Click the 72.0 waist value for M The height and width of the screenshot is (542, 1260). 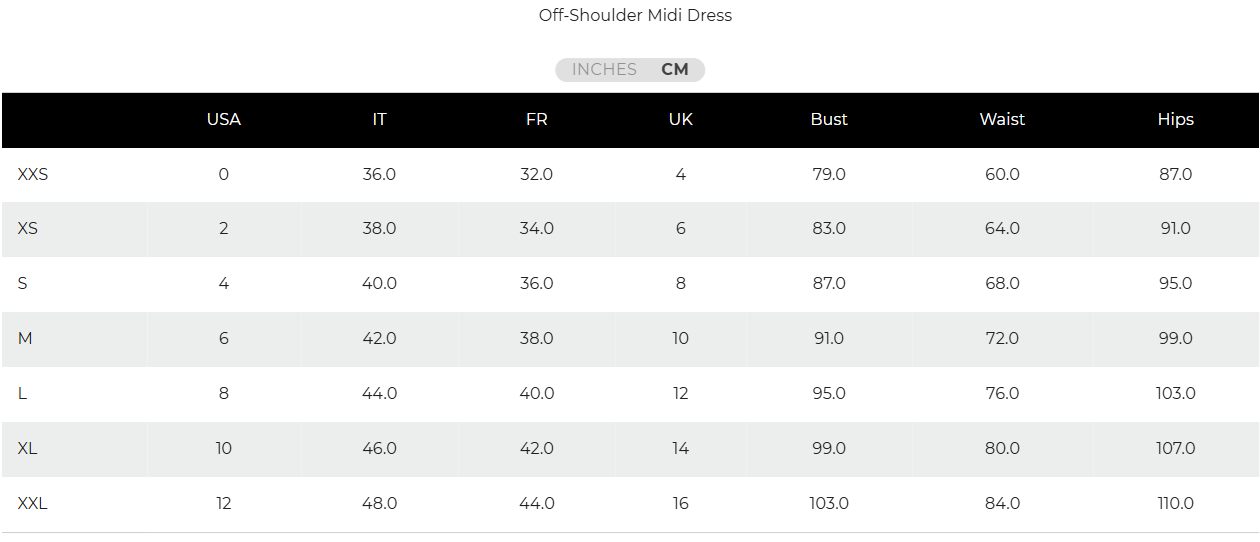[1002, 339]
